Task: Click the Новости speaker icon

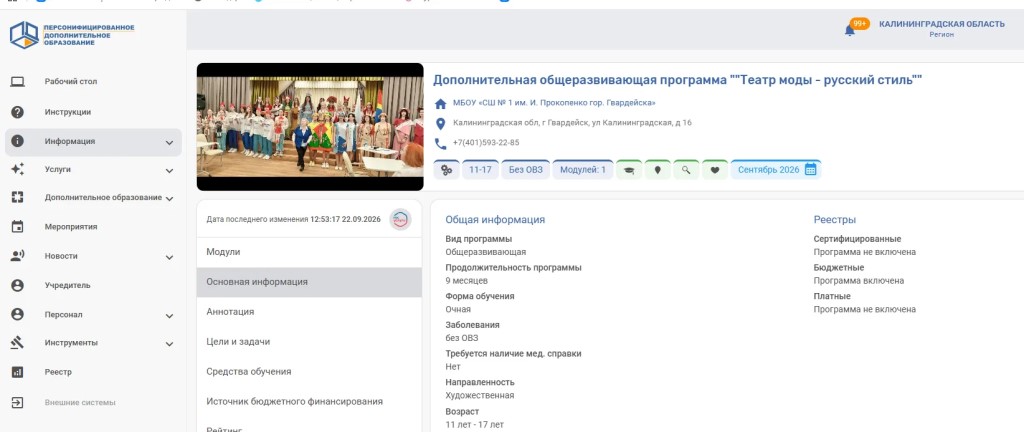Action: pos(18,256)
